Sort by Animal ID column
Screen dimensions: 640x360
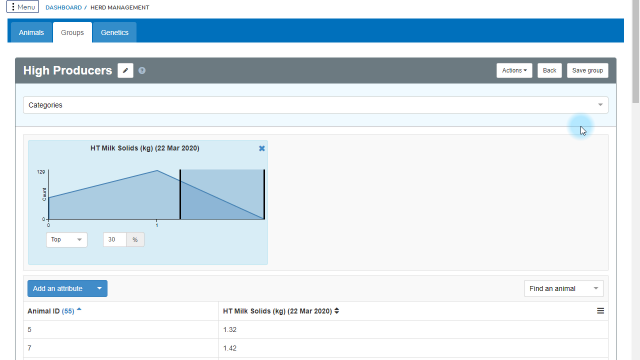[x=54, y=311]
